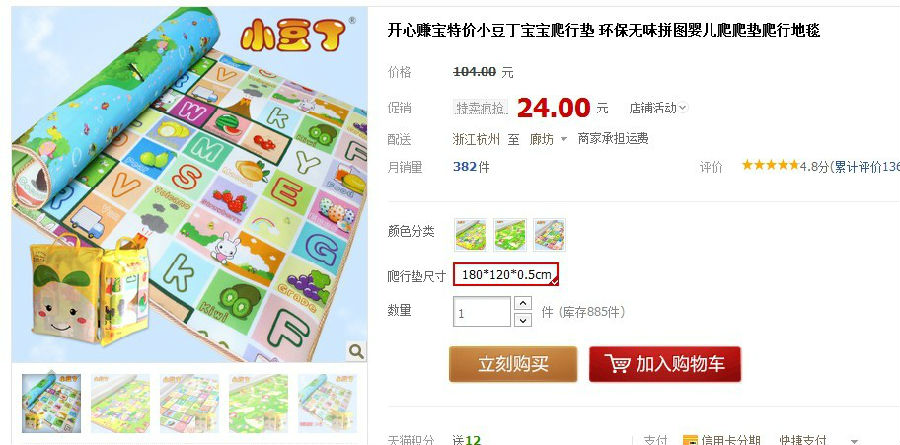Image resolution: width=900 pixels, height=445 pixels.
Task: Click the magnifier zoom icon on product image
Action: coord(356,351)
